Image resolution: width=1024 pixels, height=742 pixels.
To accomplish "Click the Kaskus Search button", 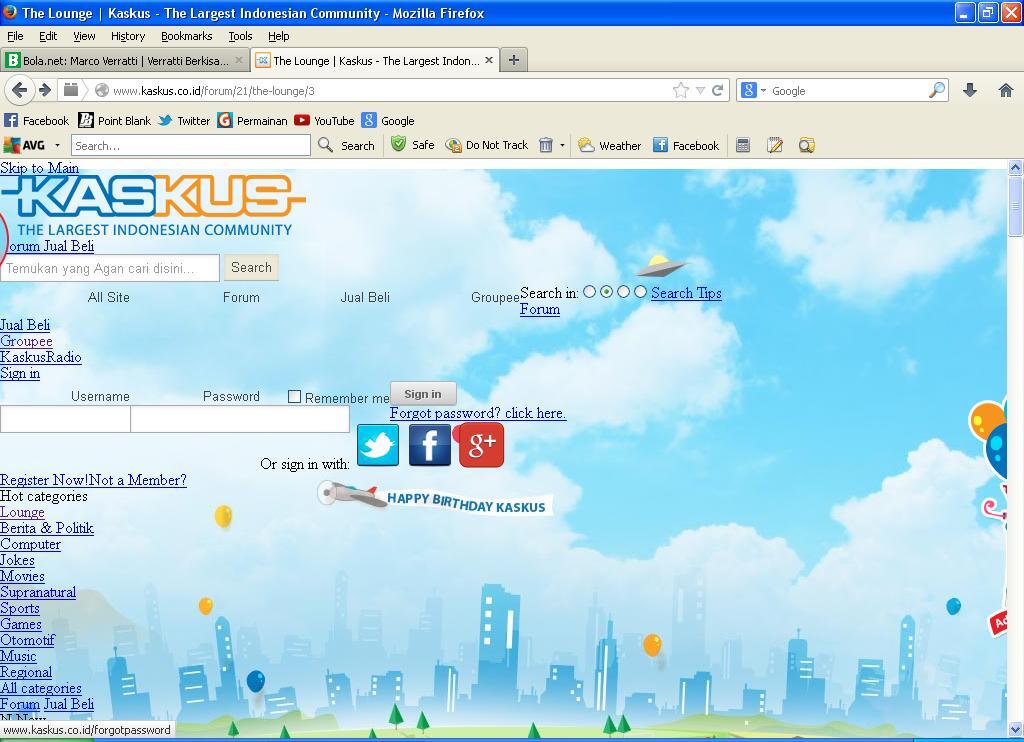I will (251, 267).
